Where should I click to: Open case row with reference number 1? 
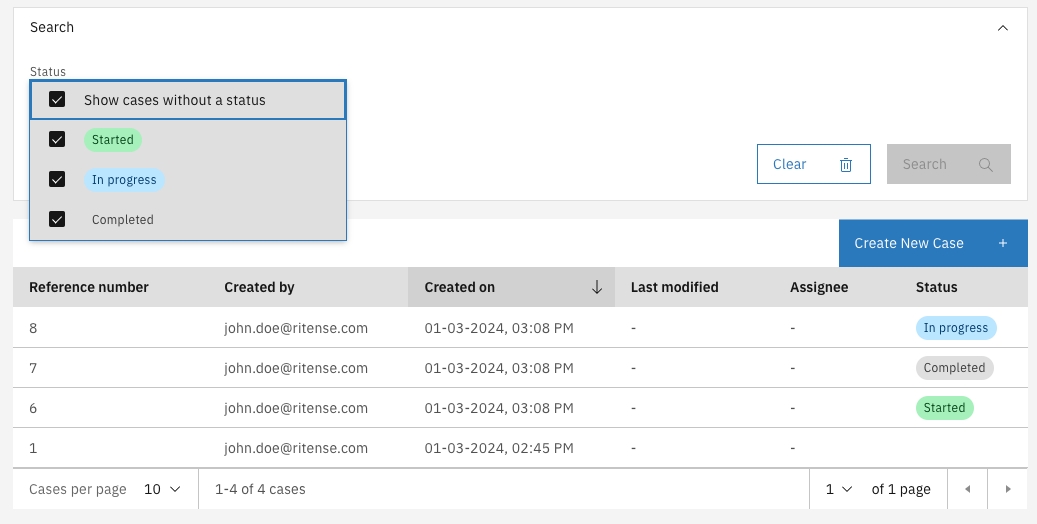pos(33,448)
